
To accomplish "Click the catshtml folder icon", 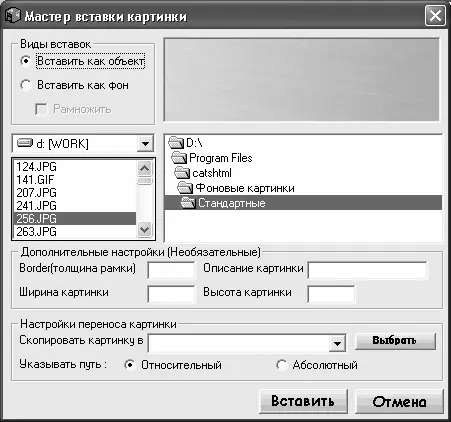I will (182, 173).
